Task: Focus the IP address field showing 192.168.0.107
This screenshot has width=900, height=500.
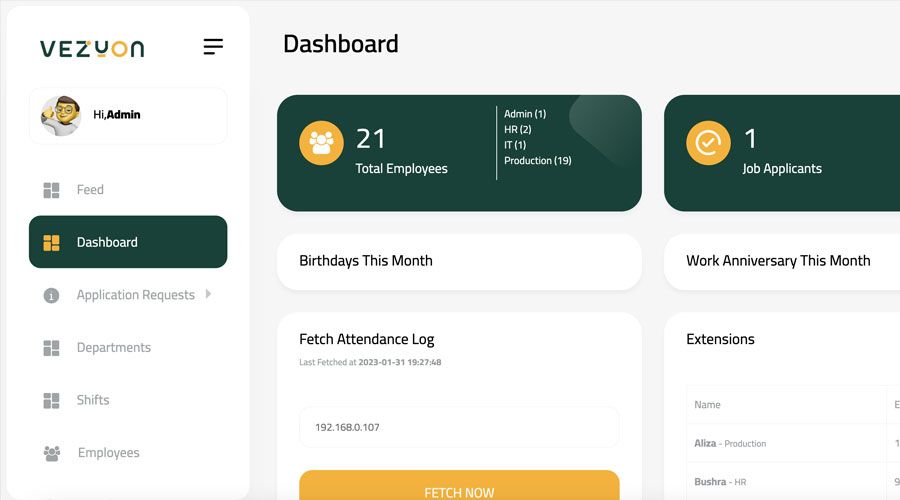Action: tap(459, 427)
